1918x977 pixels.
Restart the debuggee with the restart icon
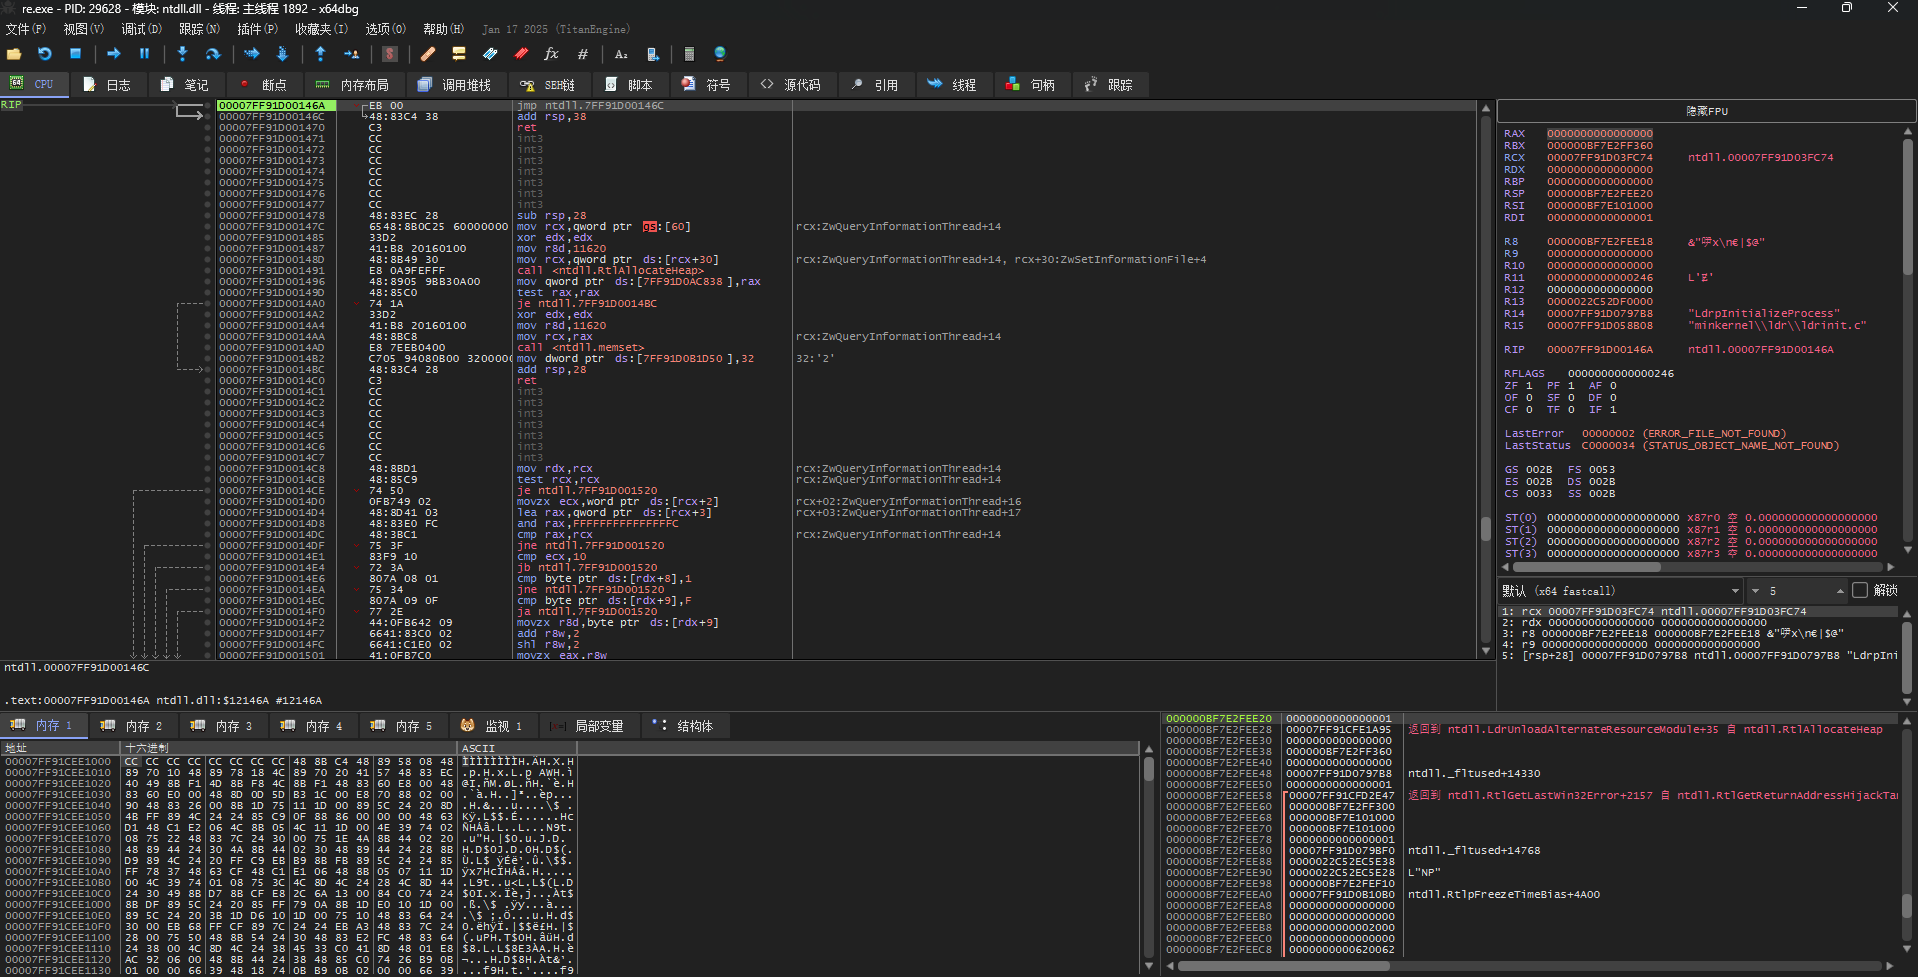click(x=44, y=54)
